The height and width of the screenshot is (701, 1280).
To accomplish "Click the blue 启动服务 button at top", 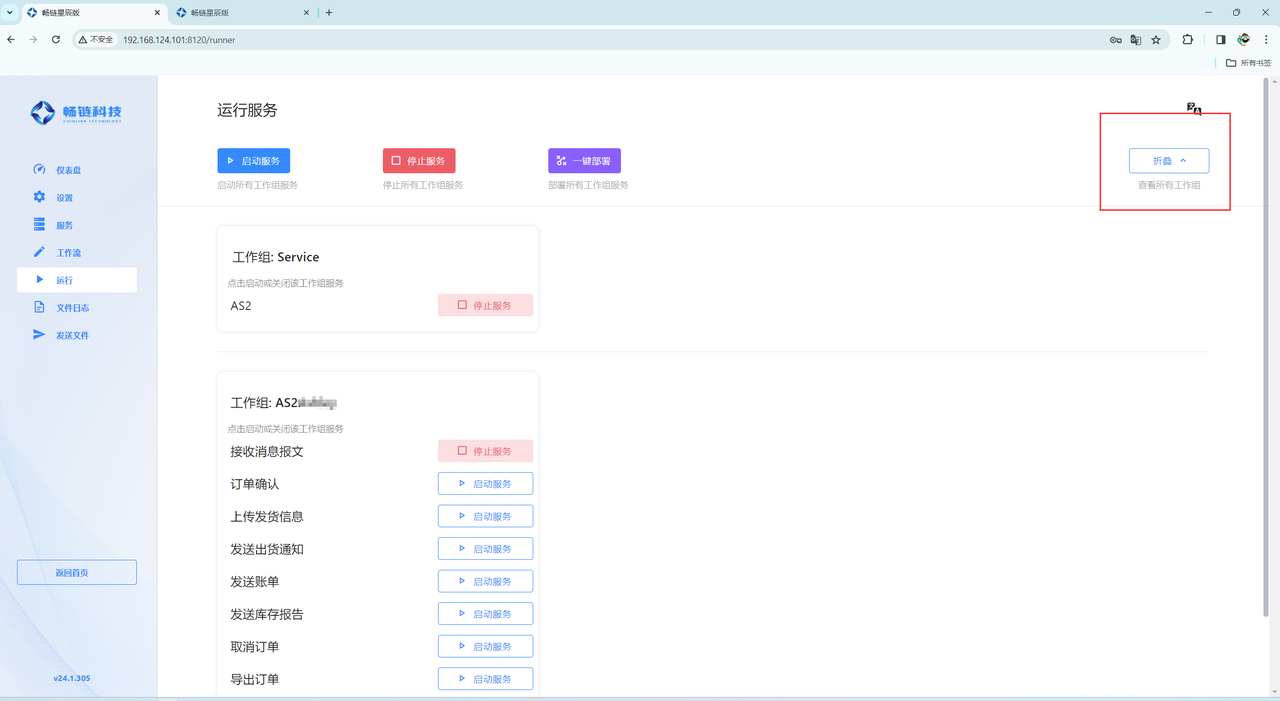I will pos(253,161).
